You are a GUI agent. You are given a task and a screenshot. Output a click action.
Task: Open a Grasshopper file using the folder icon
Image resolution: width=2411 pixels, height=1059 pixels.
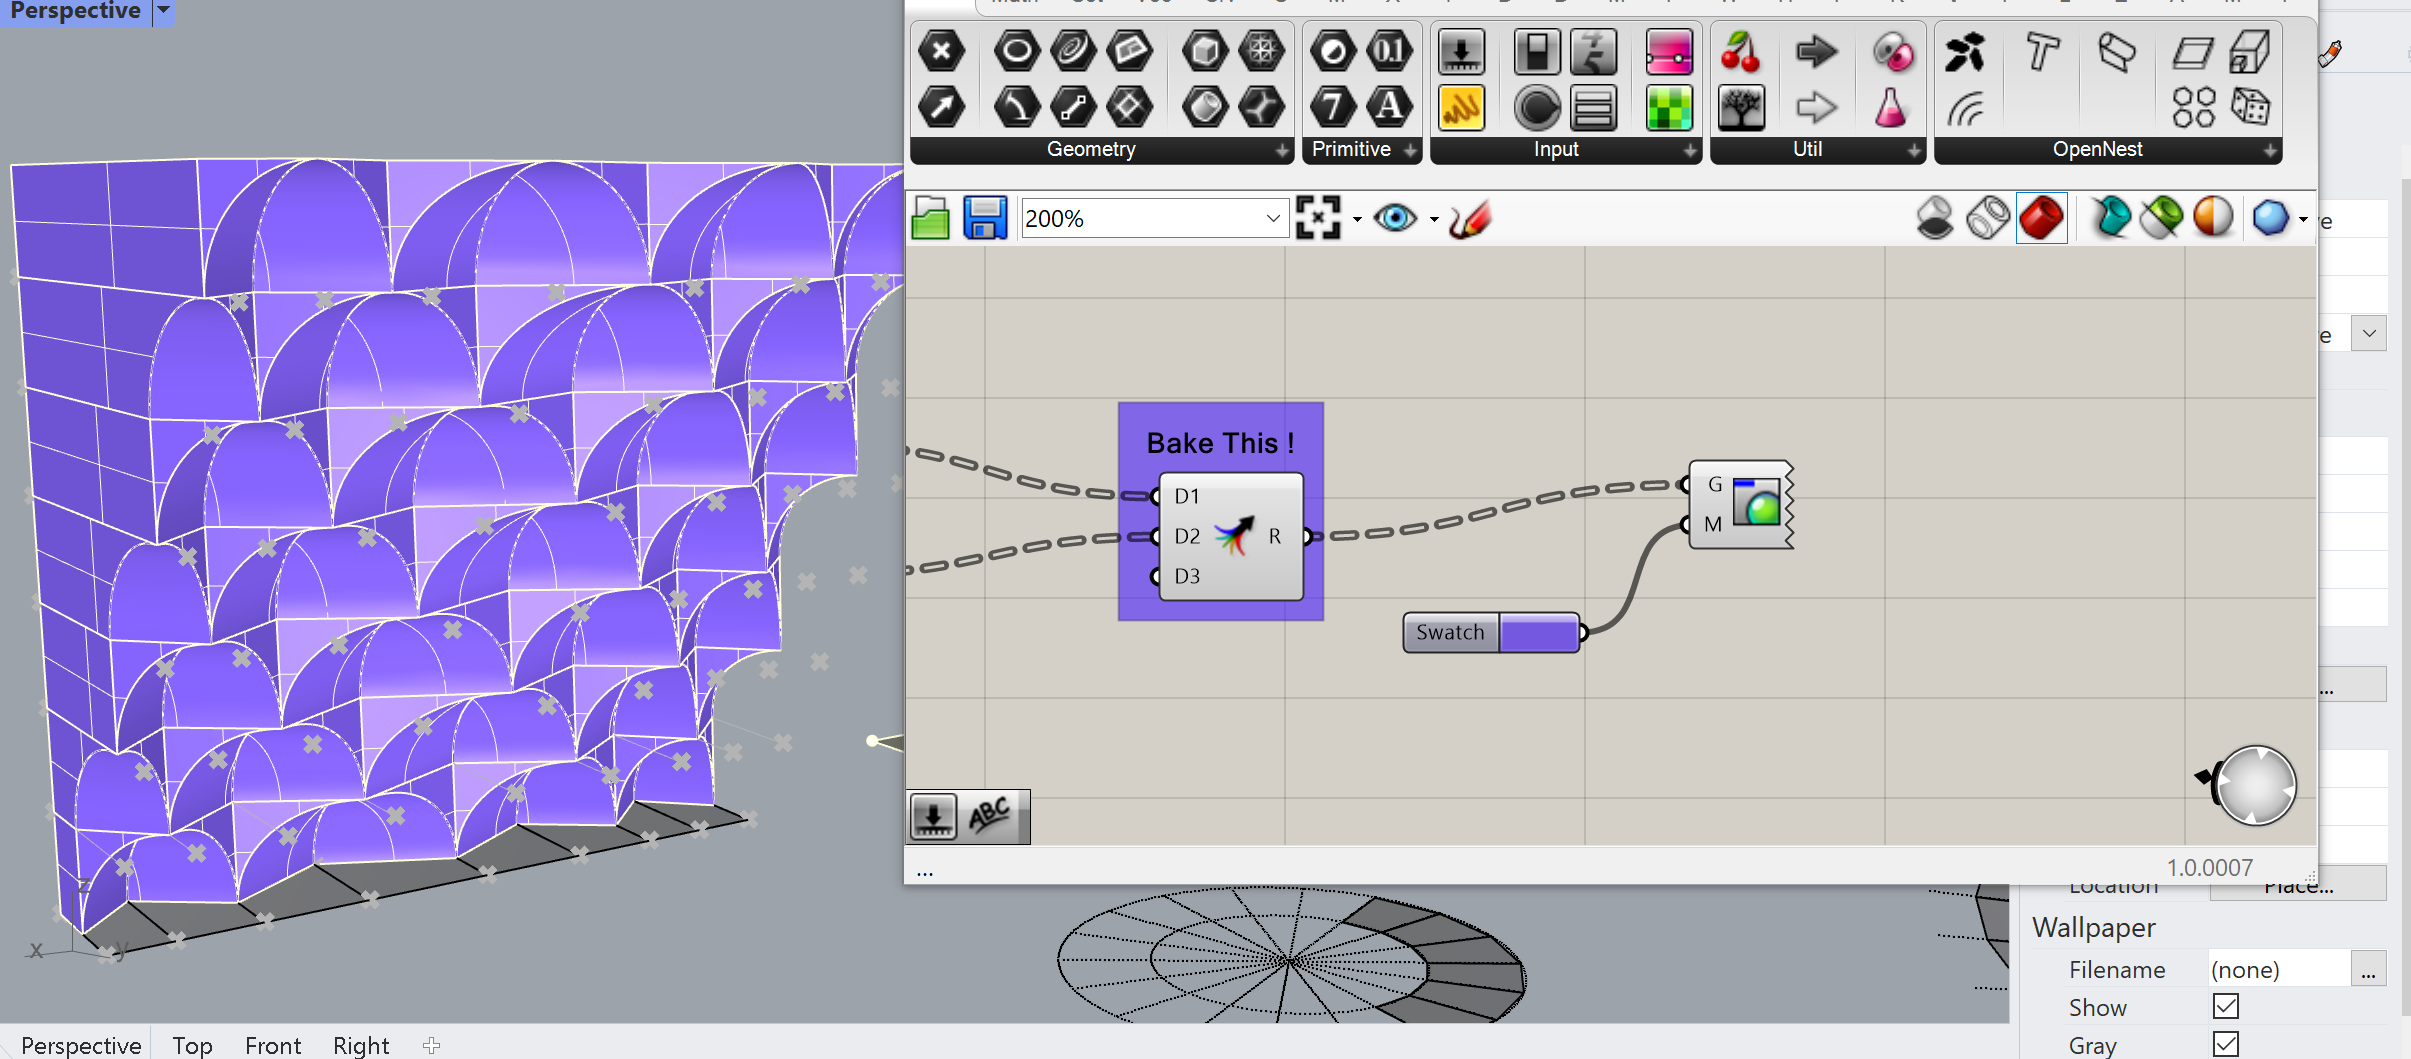[930, 217]
